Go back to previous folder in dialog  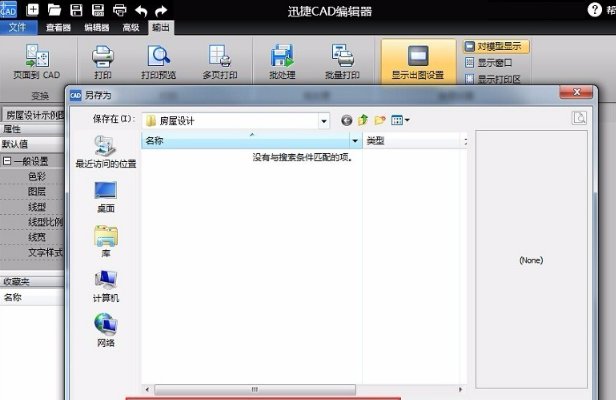[346, 120]
